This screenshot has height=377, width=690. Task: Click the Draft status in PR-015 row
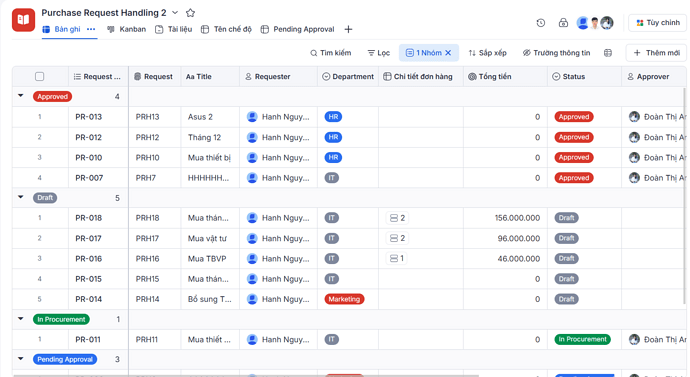tap(566, 279)
